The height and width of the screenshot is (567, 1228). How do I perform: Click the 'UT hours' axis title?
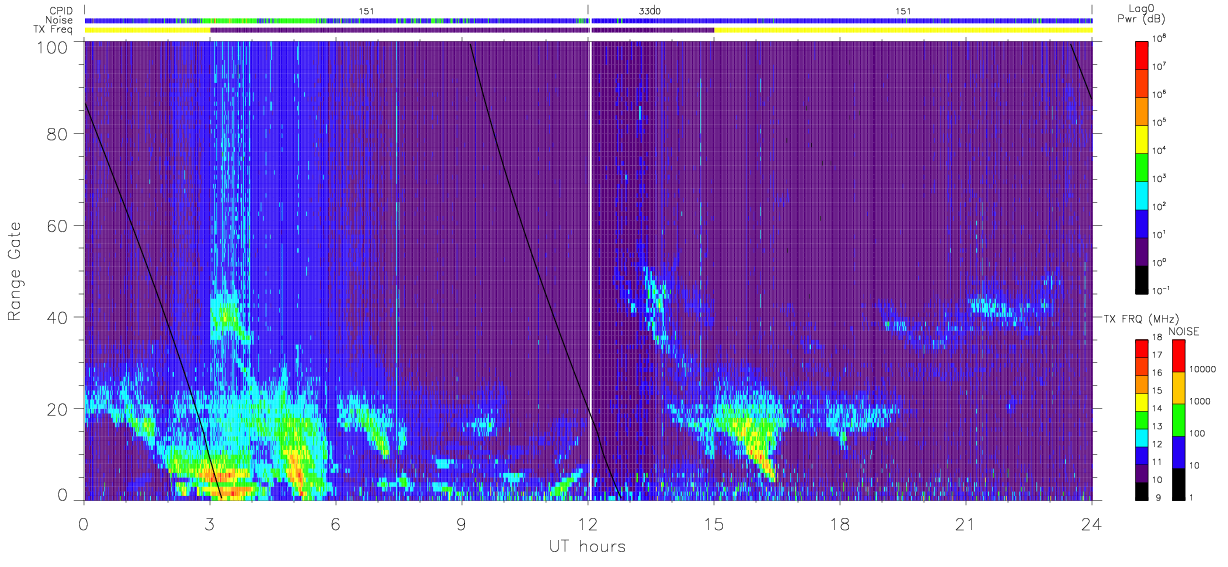pyautogui.click(x=586, y=546)
